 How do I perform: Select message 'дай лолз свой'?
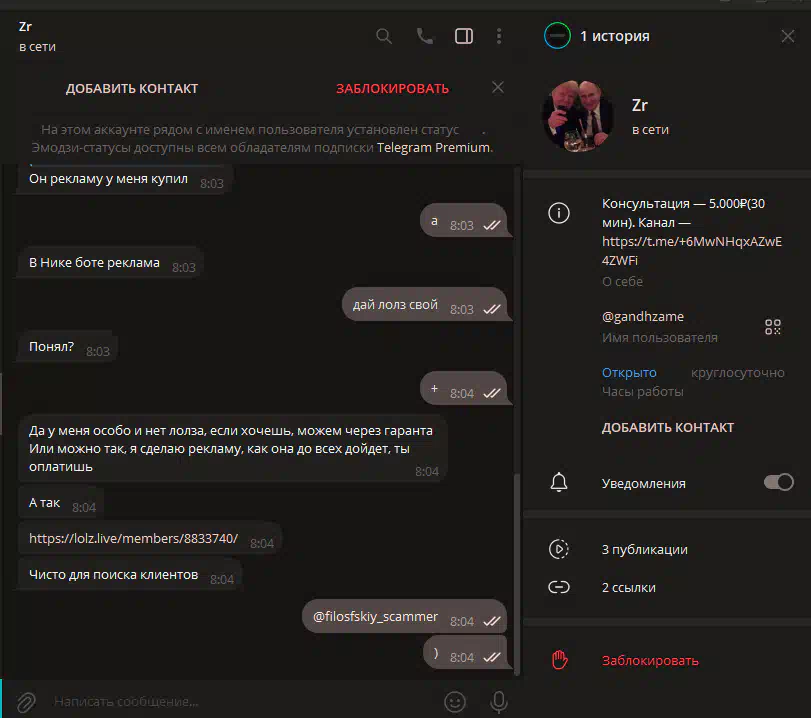click(x=426, y=305)
